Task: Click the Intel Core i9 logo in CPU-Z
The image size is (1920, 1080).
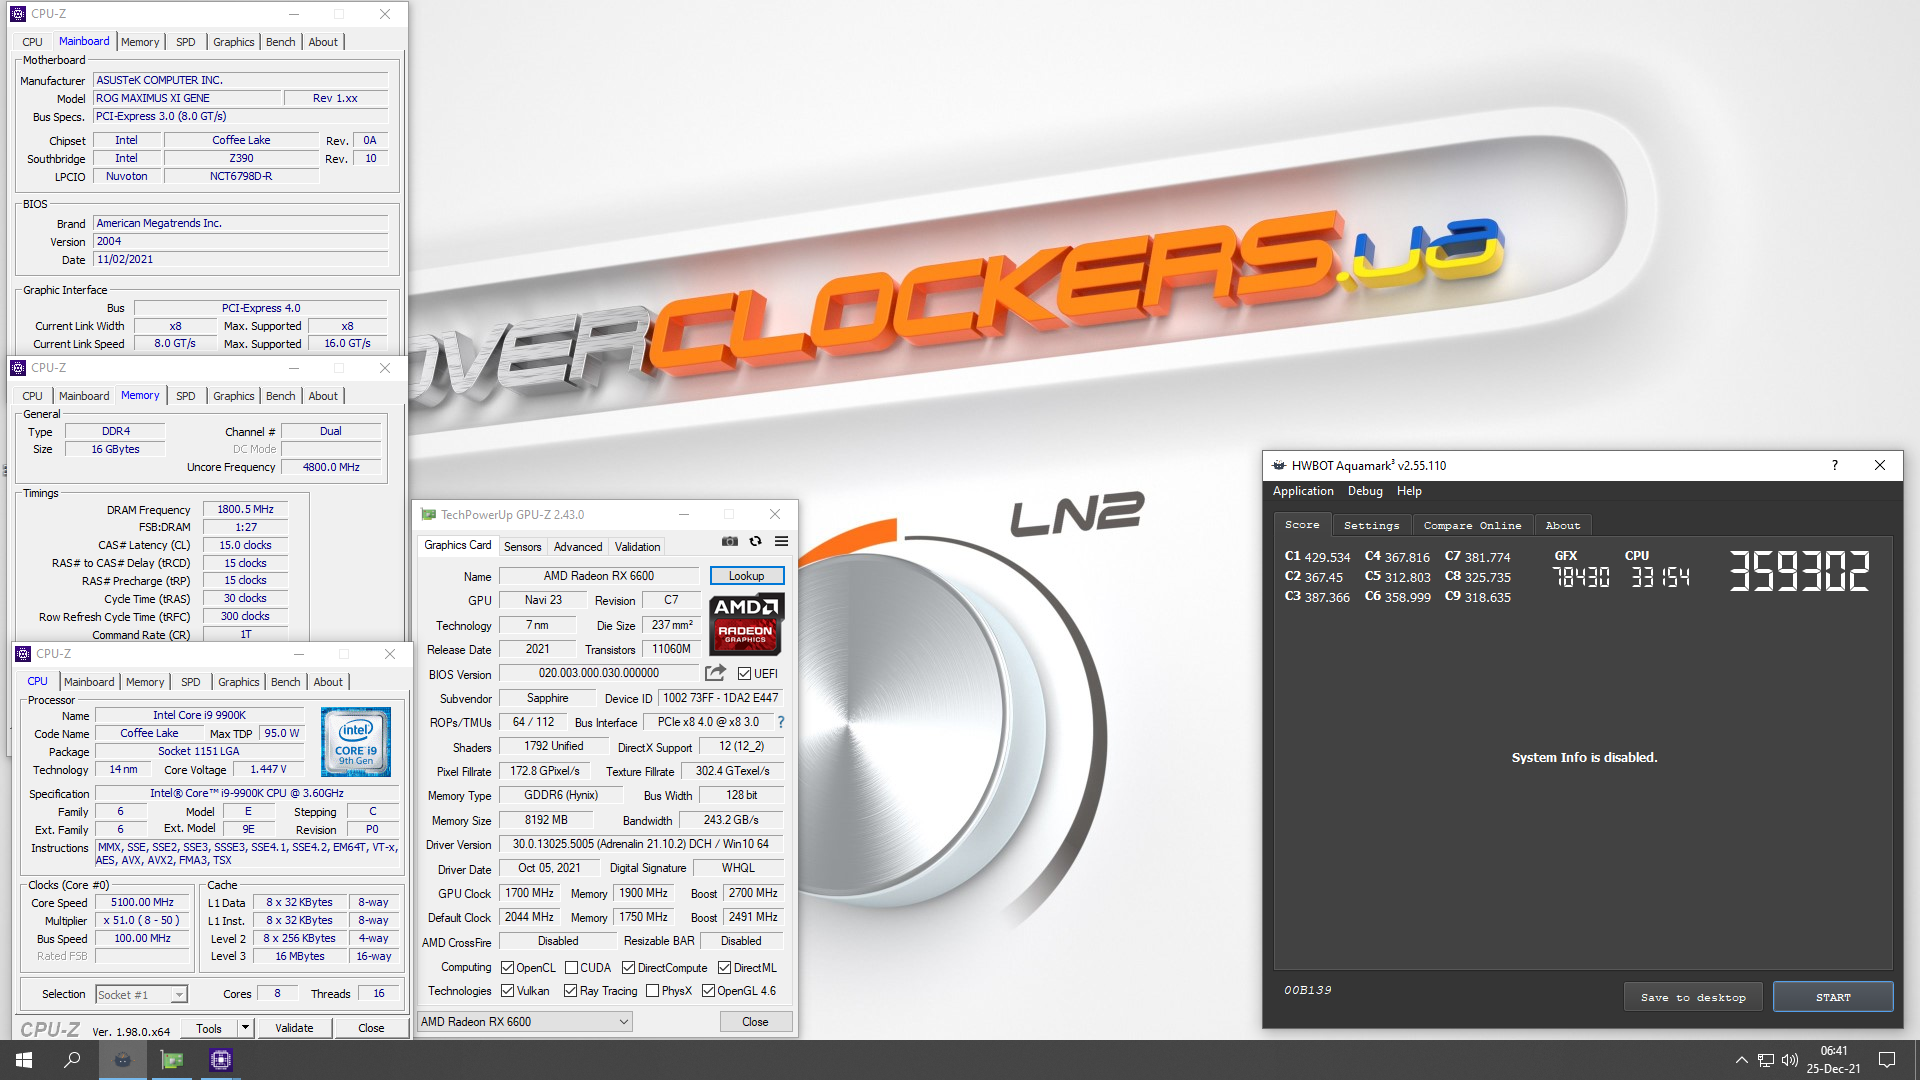Action: coord(356,742)
